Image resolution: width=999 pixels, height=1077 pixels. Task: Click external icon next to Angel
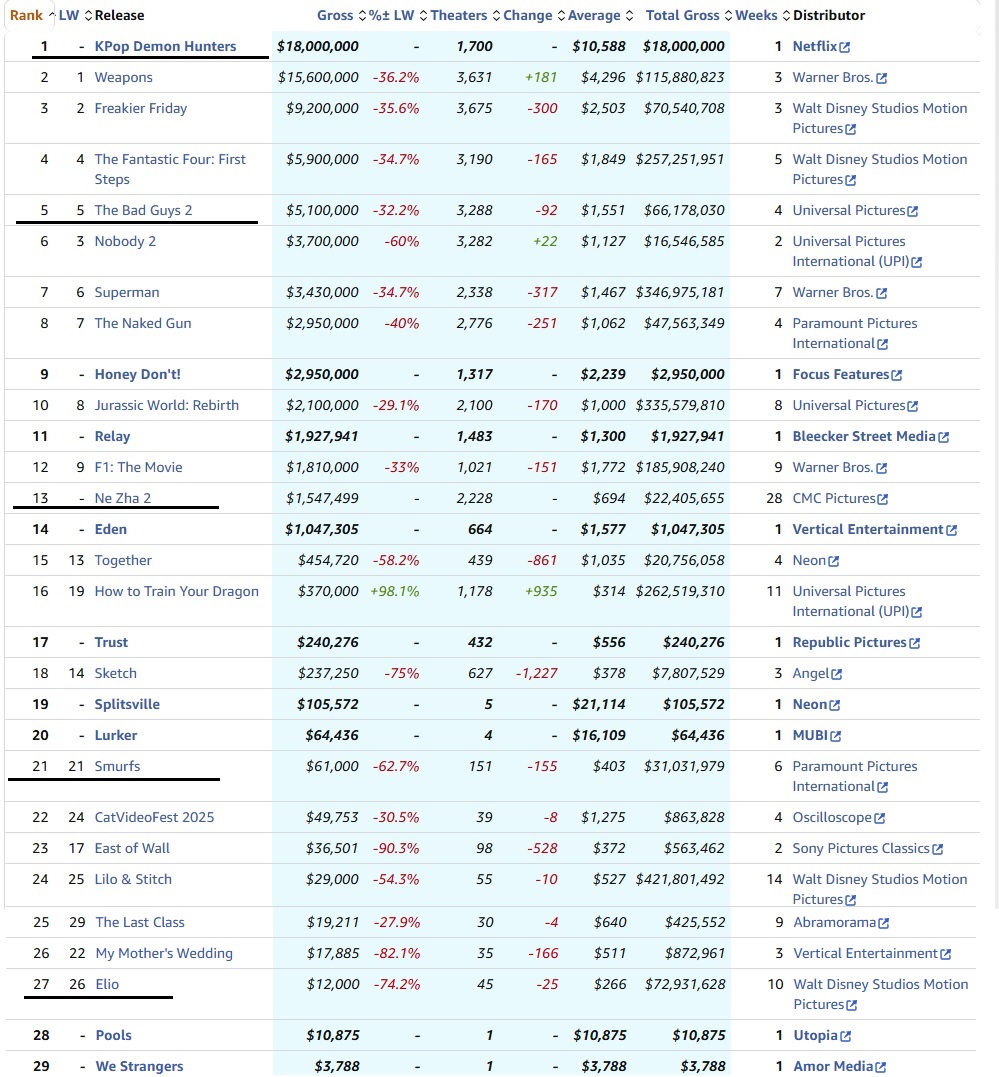click(x=837, y=674)
